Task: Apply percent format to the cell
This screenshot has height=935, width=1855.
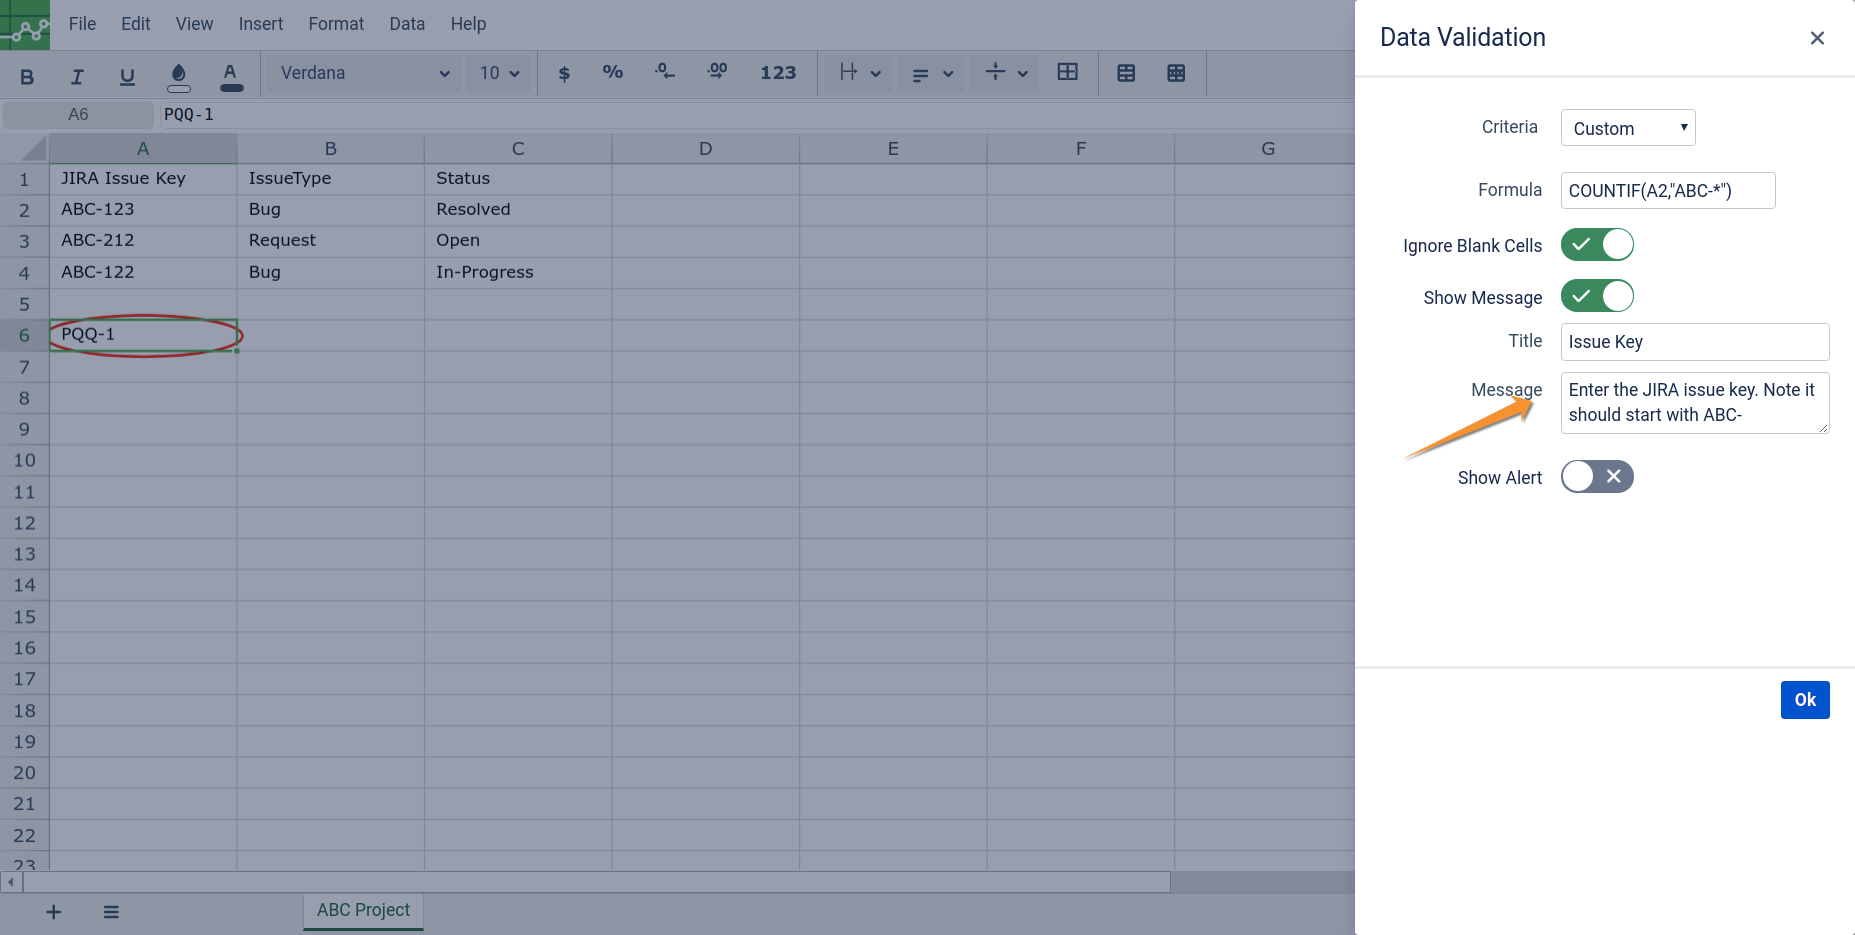Action: click(613, 73)
